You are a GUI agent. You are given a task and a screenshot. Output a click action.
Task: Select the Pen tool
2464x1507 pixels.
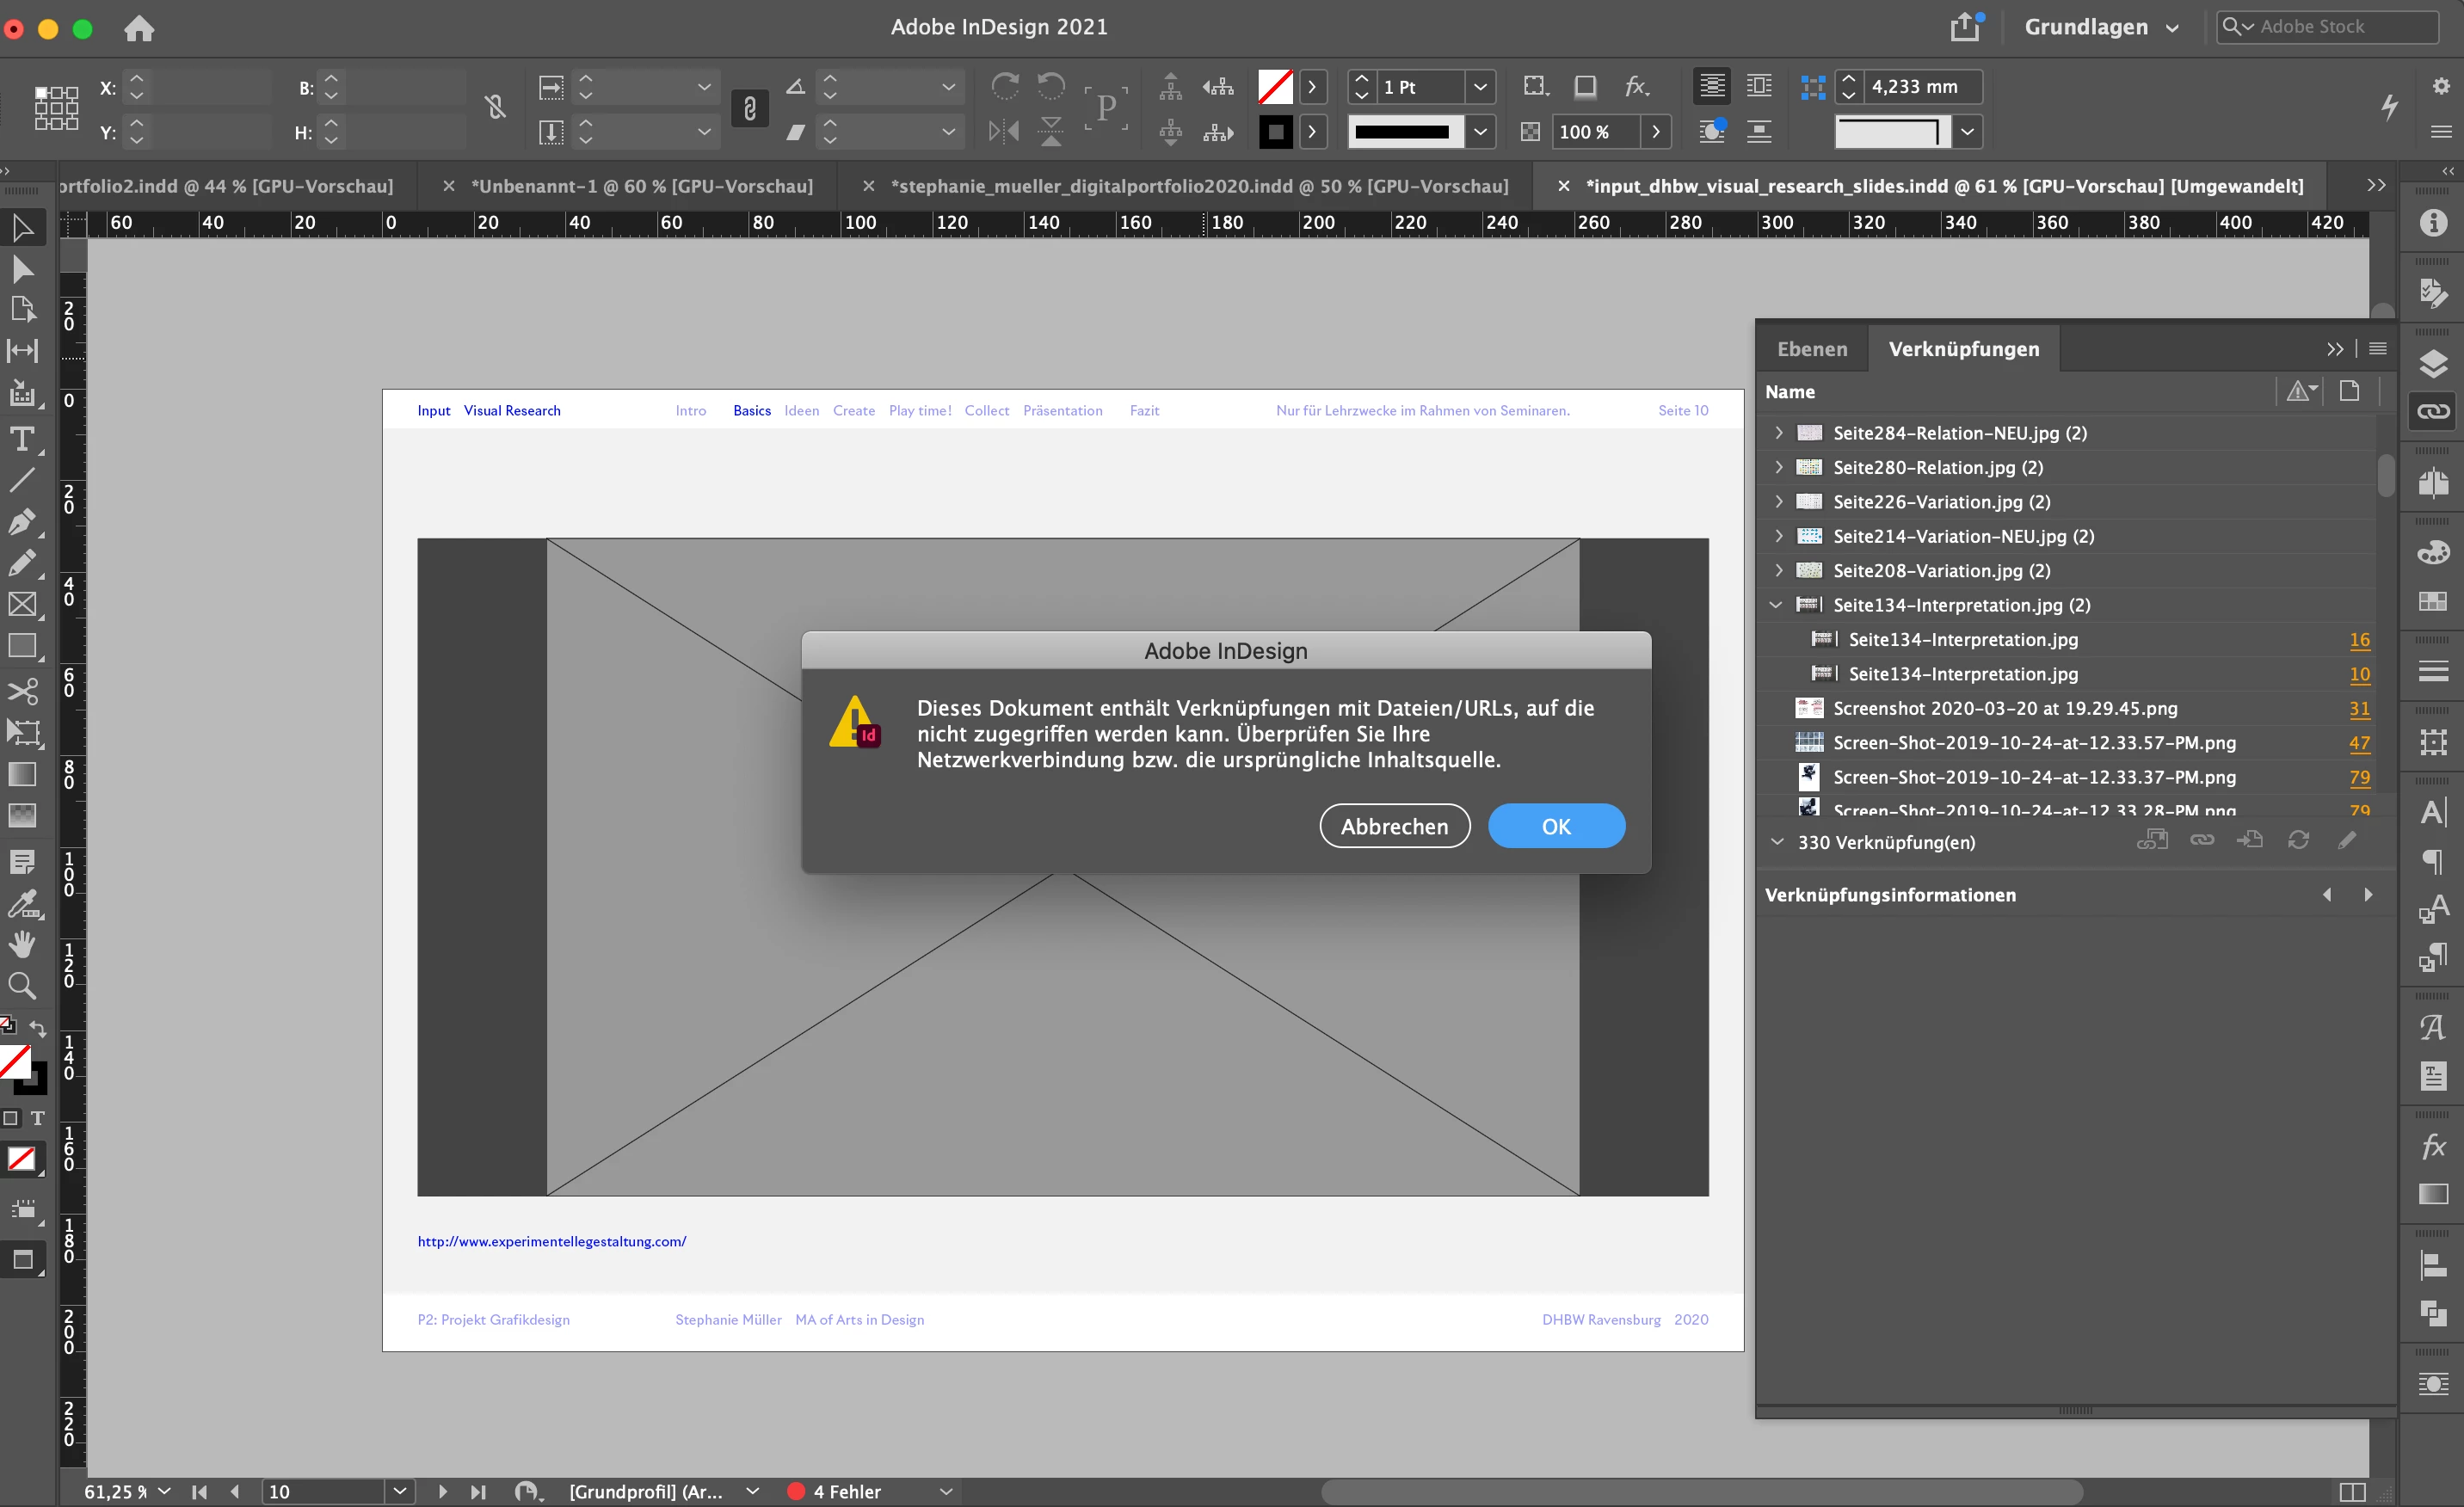[x=22, y=521]
